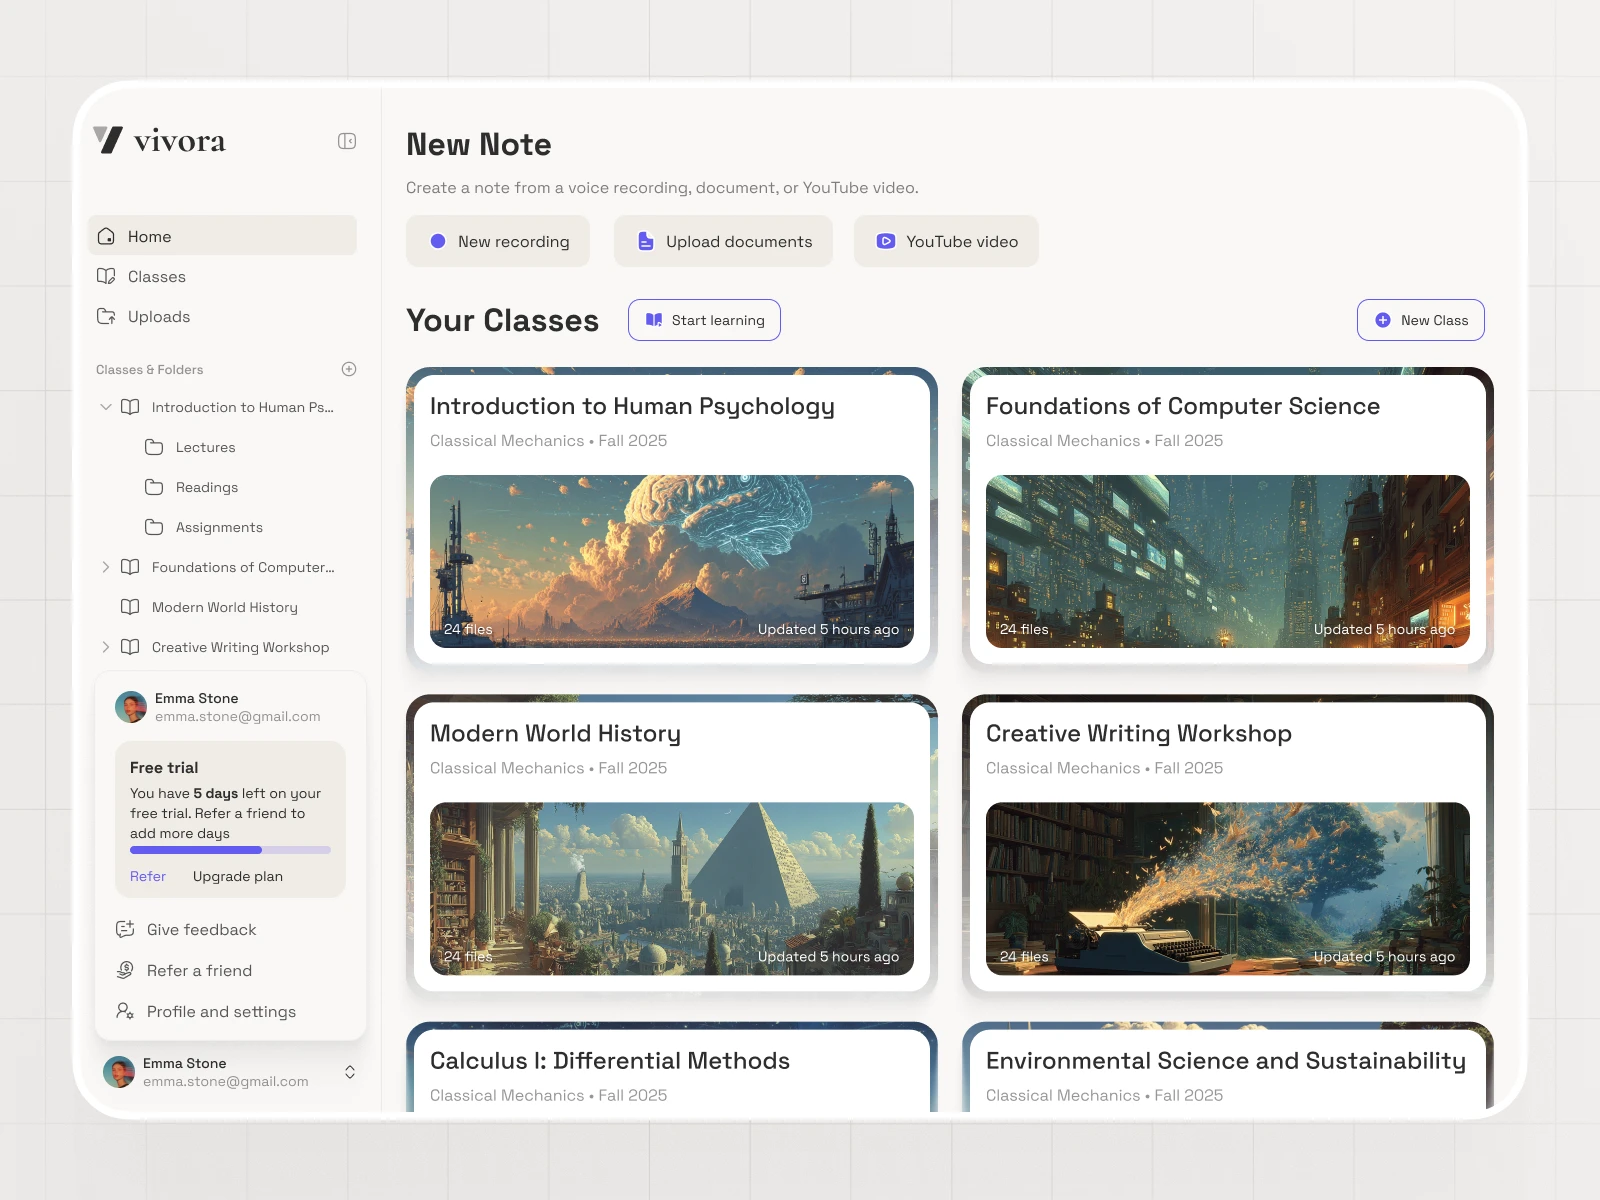
Task: Click folder icon next to Assignments
Action: point(154,527)
